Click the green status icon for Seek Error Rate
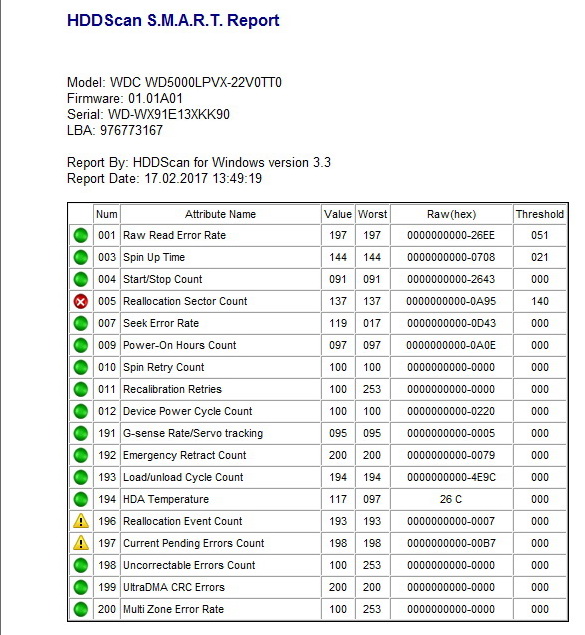Viewport: 585px width, 635px height. point(81,323)
